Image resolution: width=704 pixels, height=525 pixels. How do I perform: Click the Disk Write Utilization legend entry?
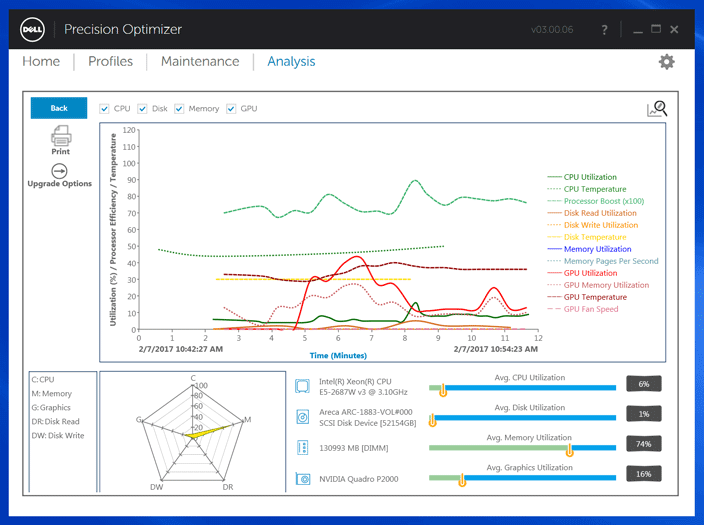click(x=593, y=225)
